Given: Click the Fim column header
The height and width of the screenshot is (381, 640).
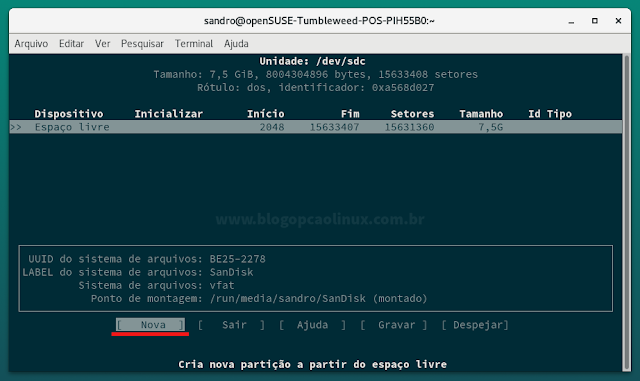Looking at the screenshot, I should click(350, 114).
